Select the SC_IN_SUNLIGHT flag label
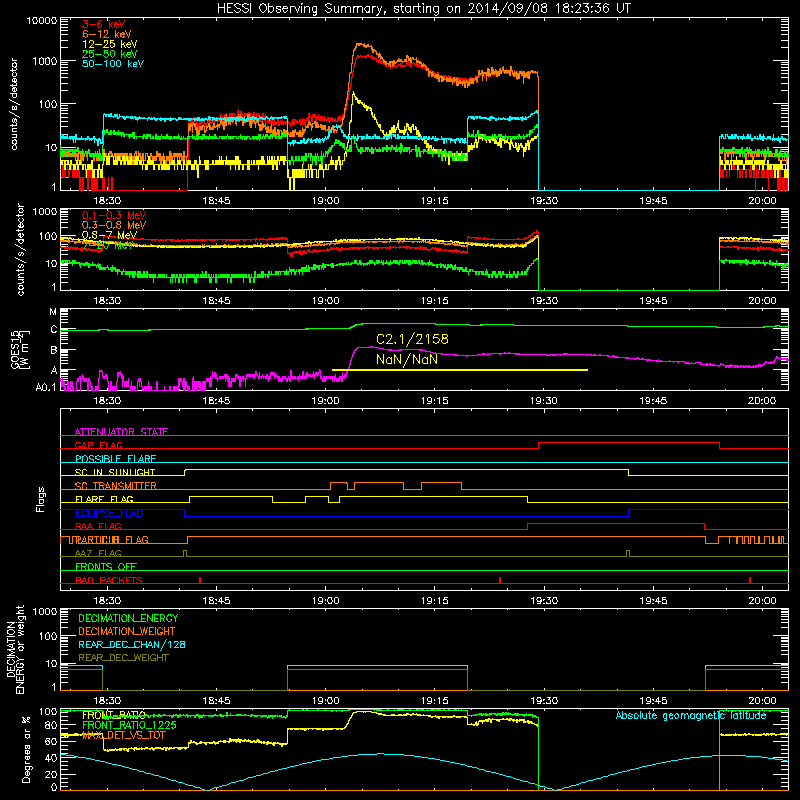 (x=115, y=472)
